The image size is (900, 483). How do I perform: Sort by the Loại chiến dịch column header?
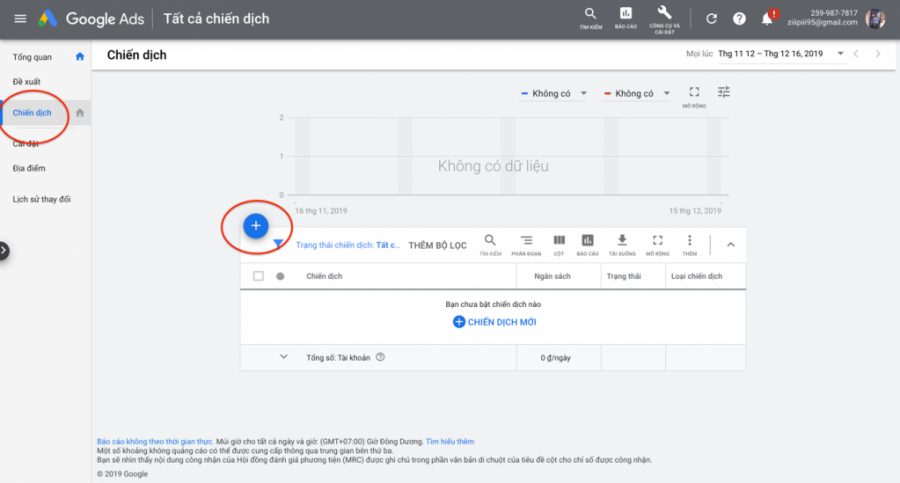click(x=697, y=276)
